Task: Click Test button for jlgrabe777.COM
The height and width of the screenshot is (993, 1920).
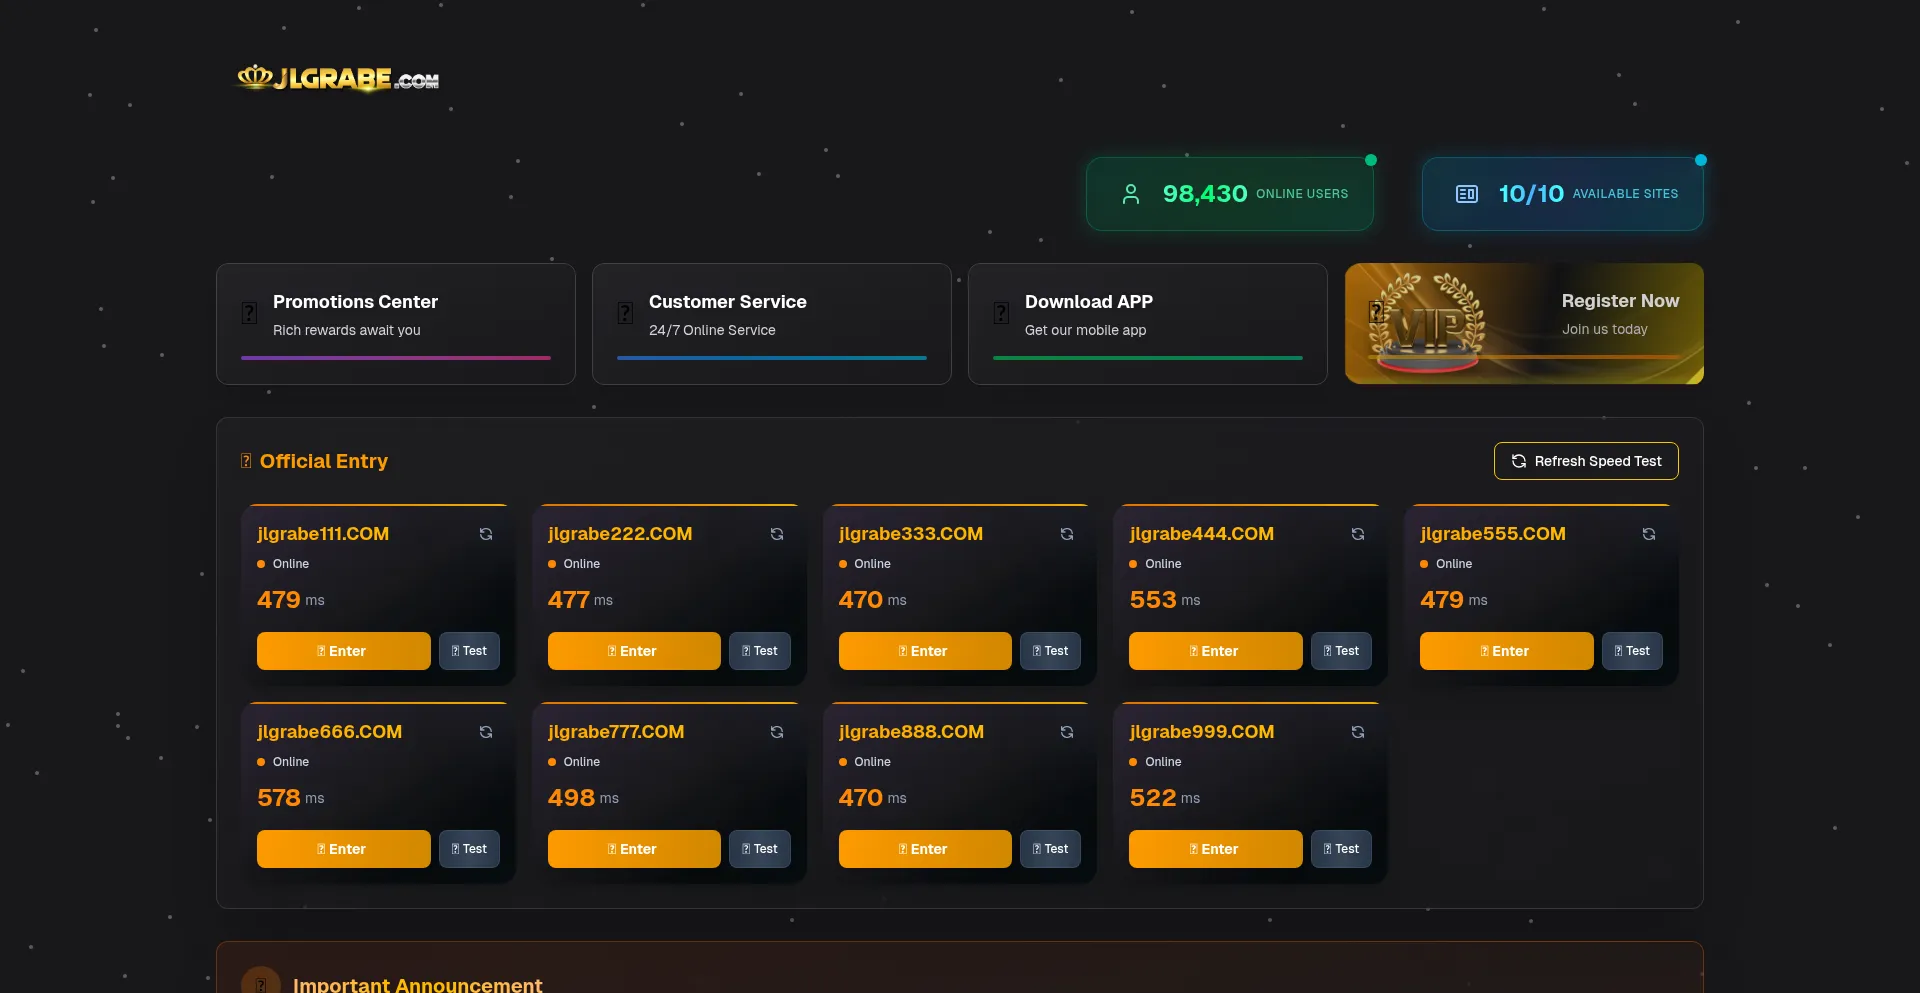Action: click(760, 849)
